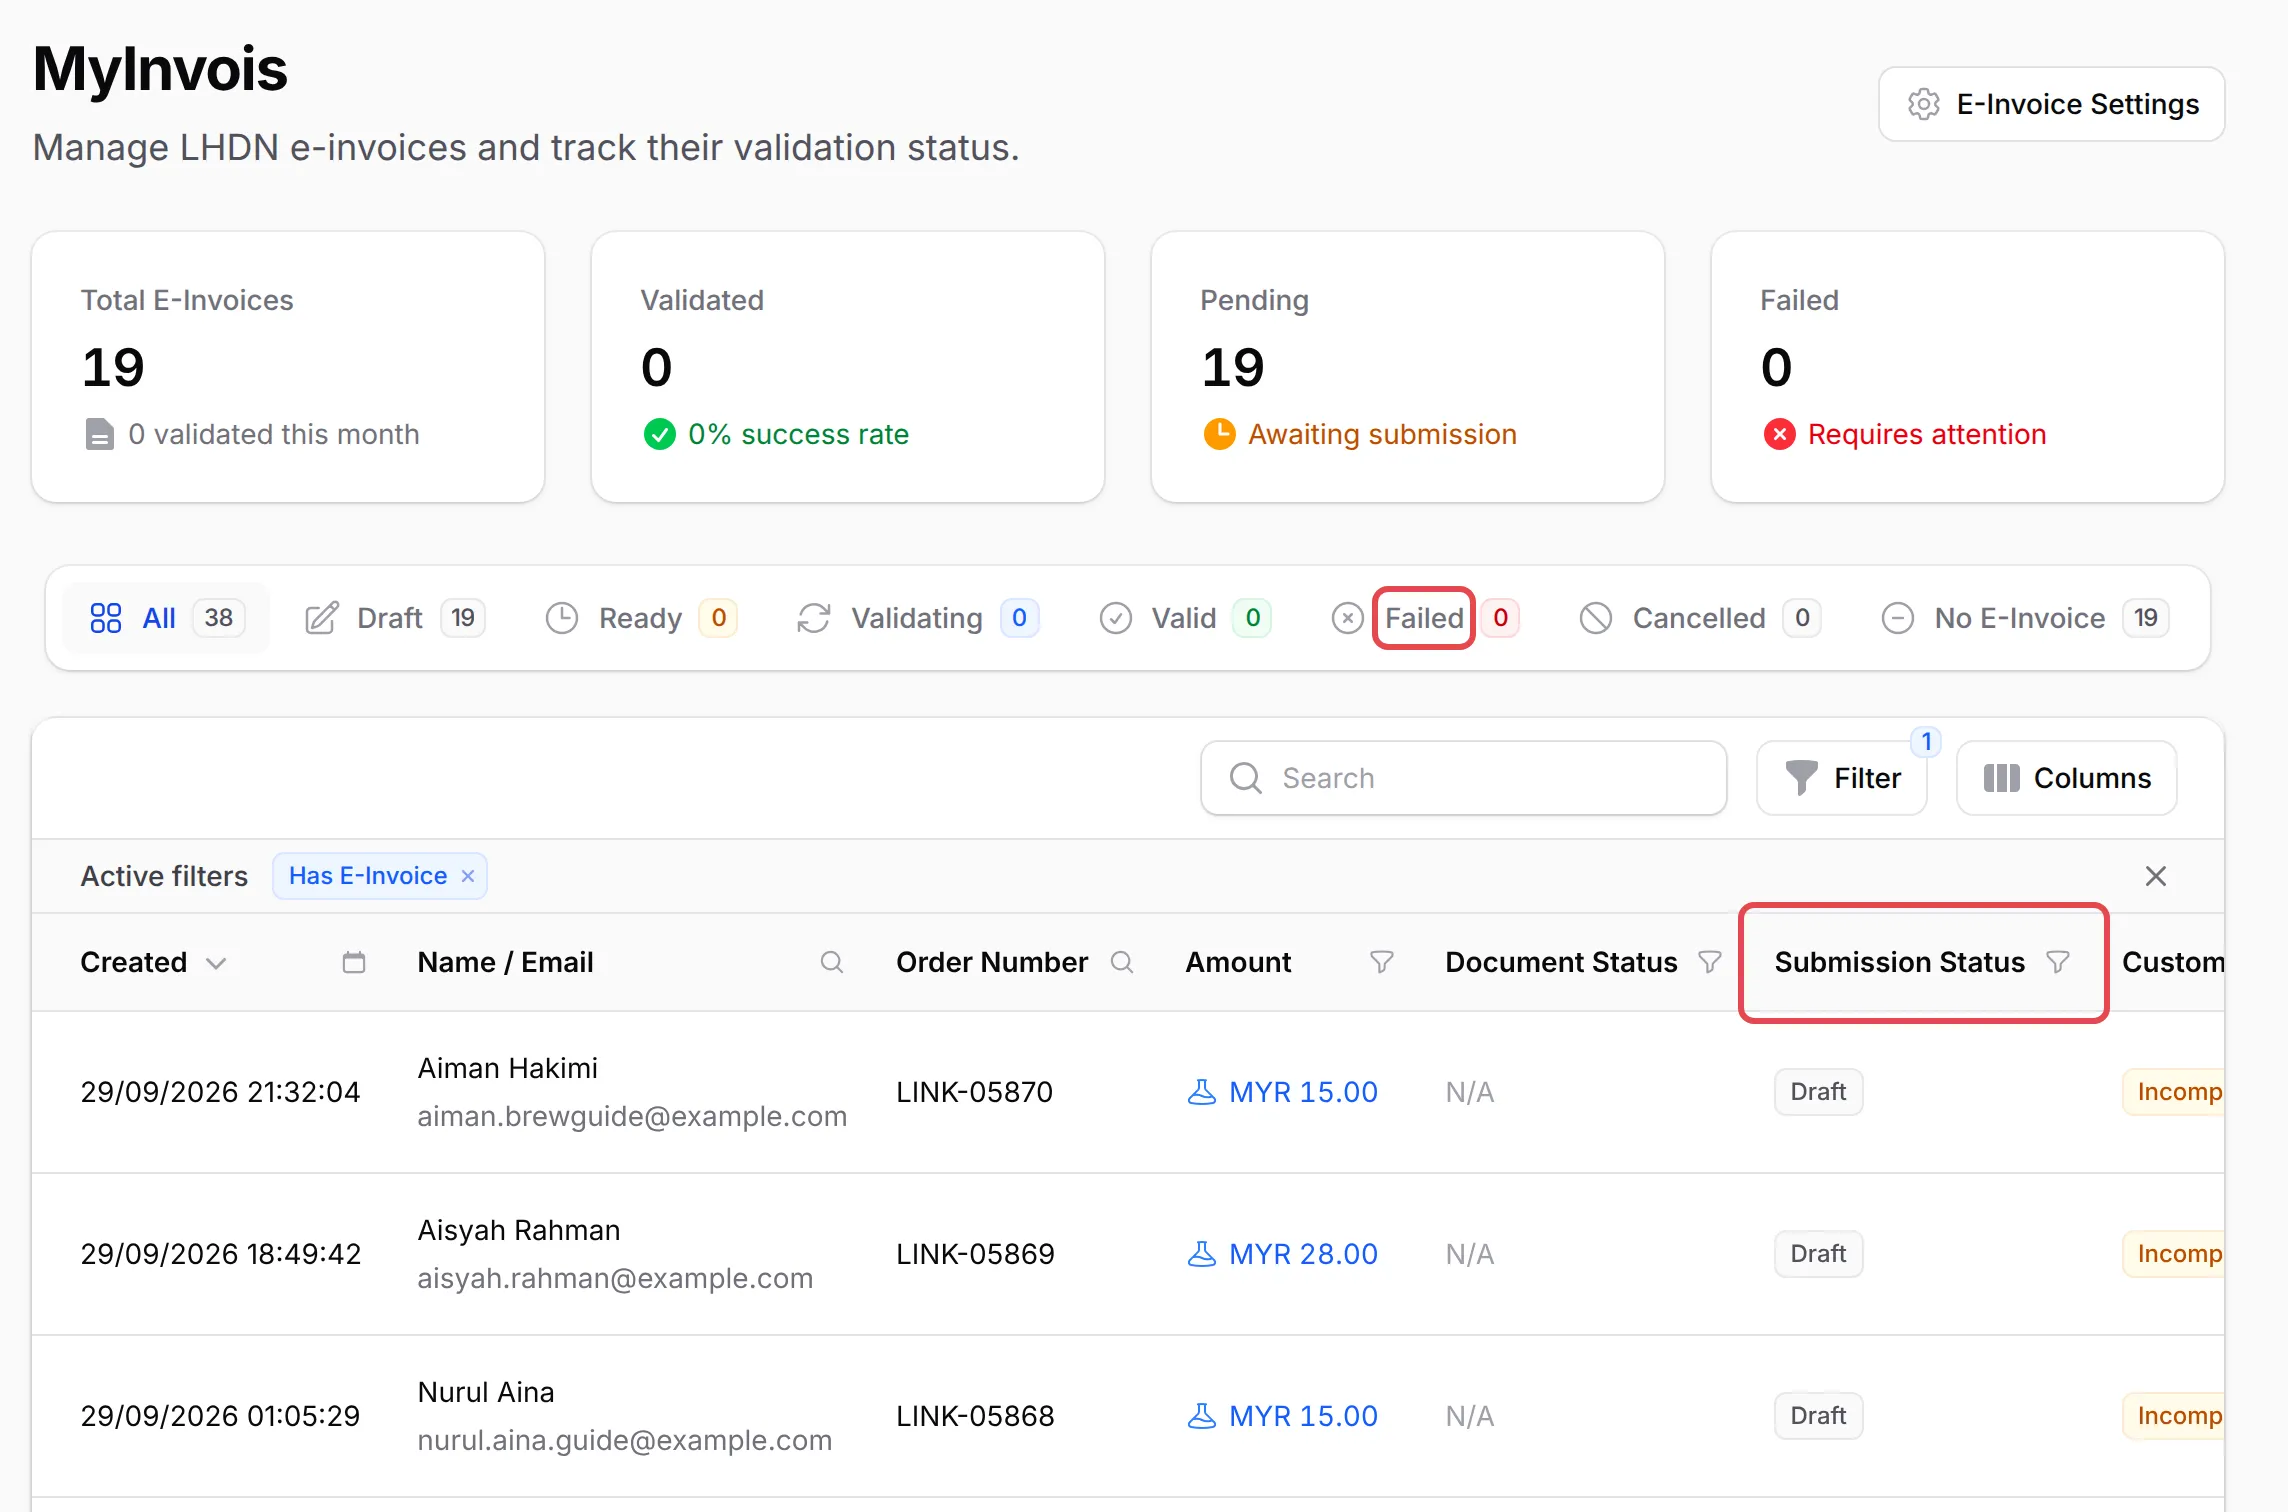This screenshot has width=2288, height=1512.
Task: Open the Created date calendar filter icon
Action: click(x=354, y=962)
